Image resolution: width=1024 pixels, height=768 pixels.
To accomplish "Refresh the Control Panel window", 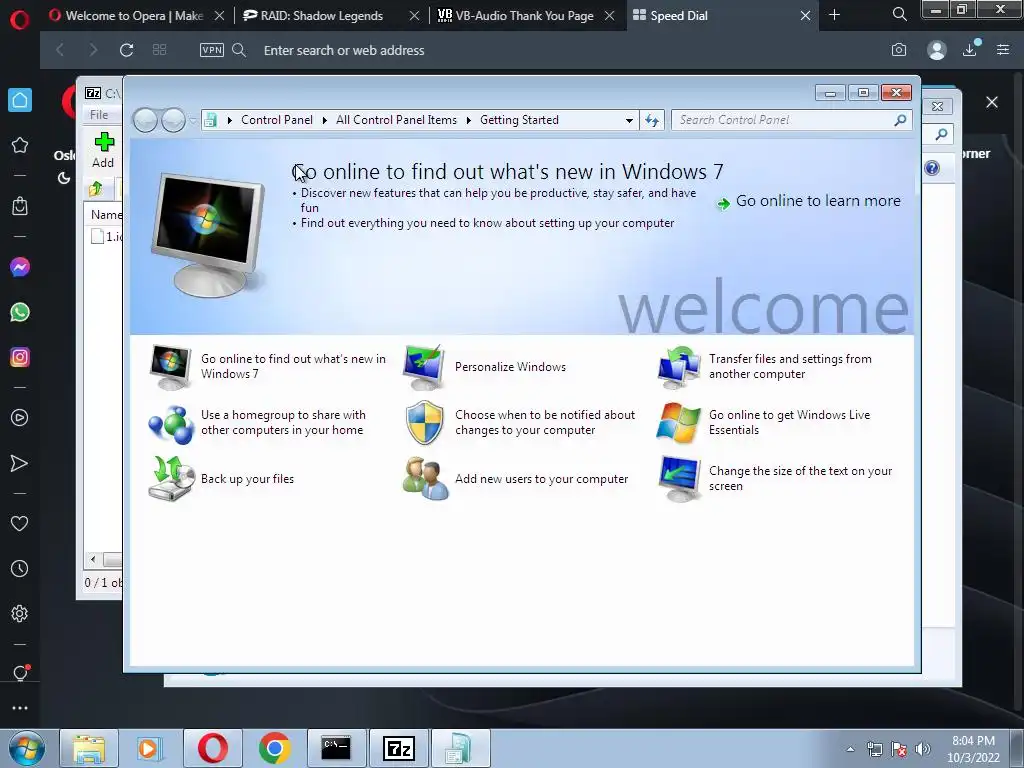I will (x=652, y=120).
